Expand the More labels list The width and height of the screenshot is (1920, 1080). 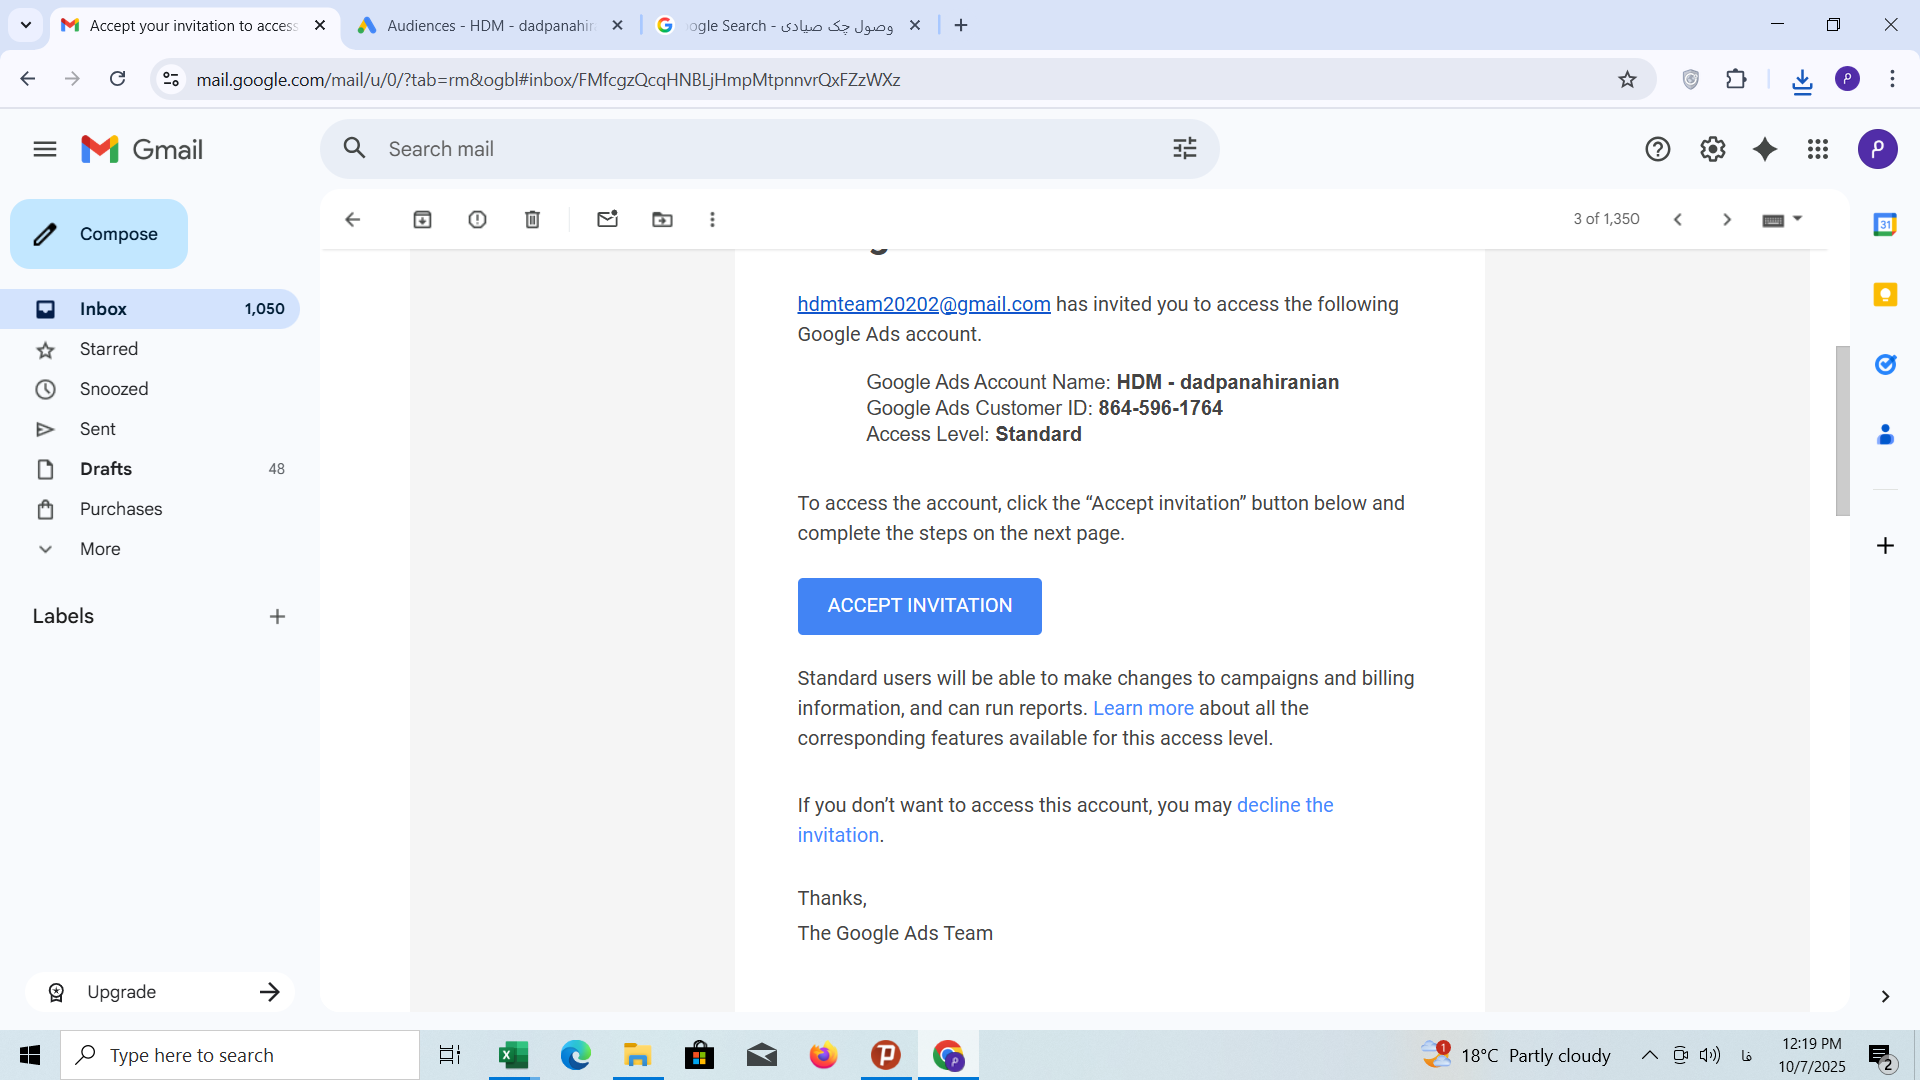click(100, 549)
